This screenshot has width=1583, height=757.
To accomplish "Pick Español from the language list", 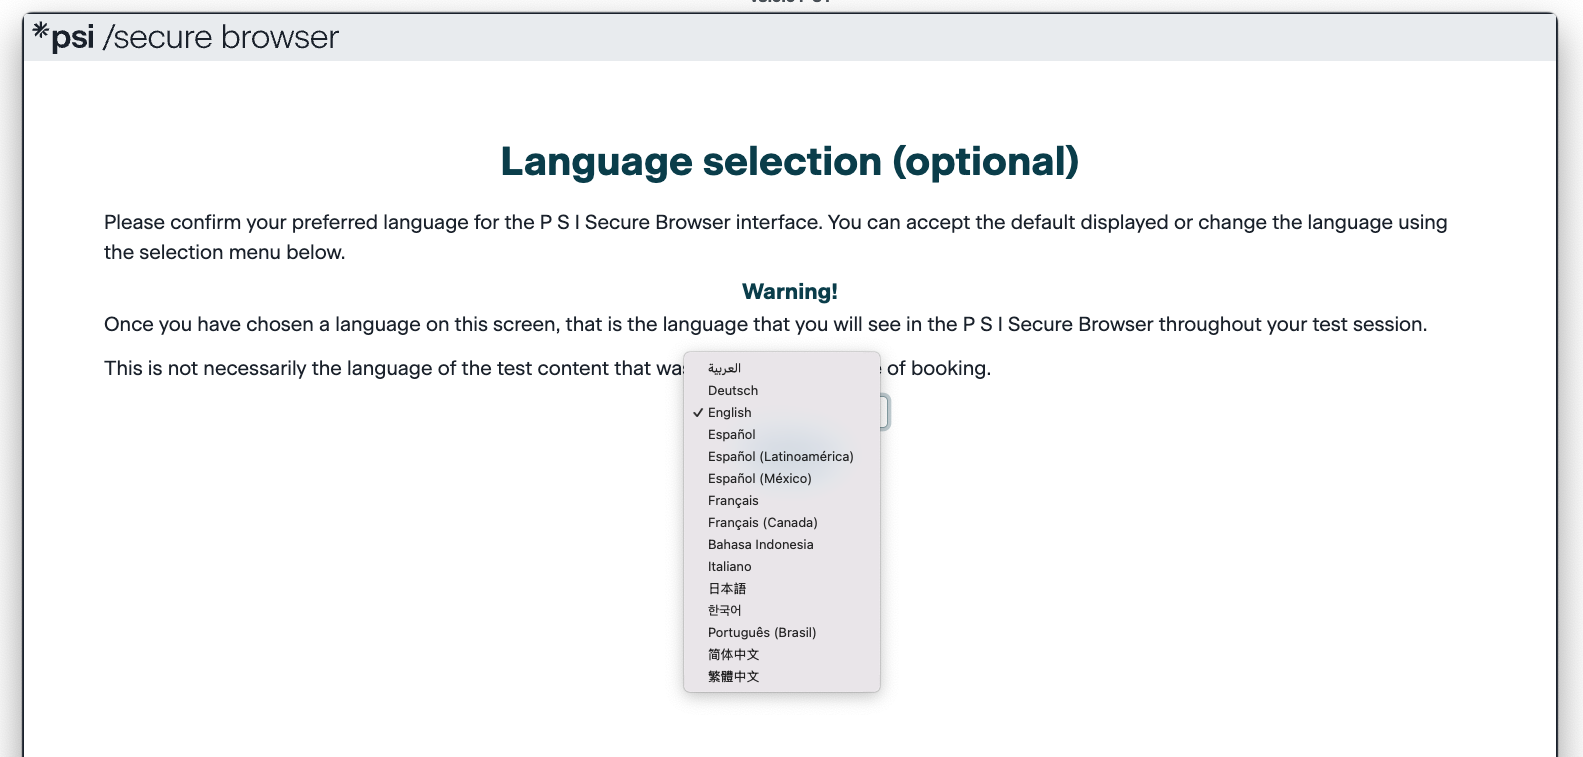I will [732, 435].
